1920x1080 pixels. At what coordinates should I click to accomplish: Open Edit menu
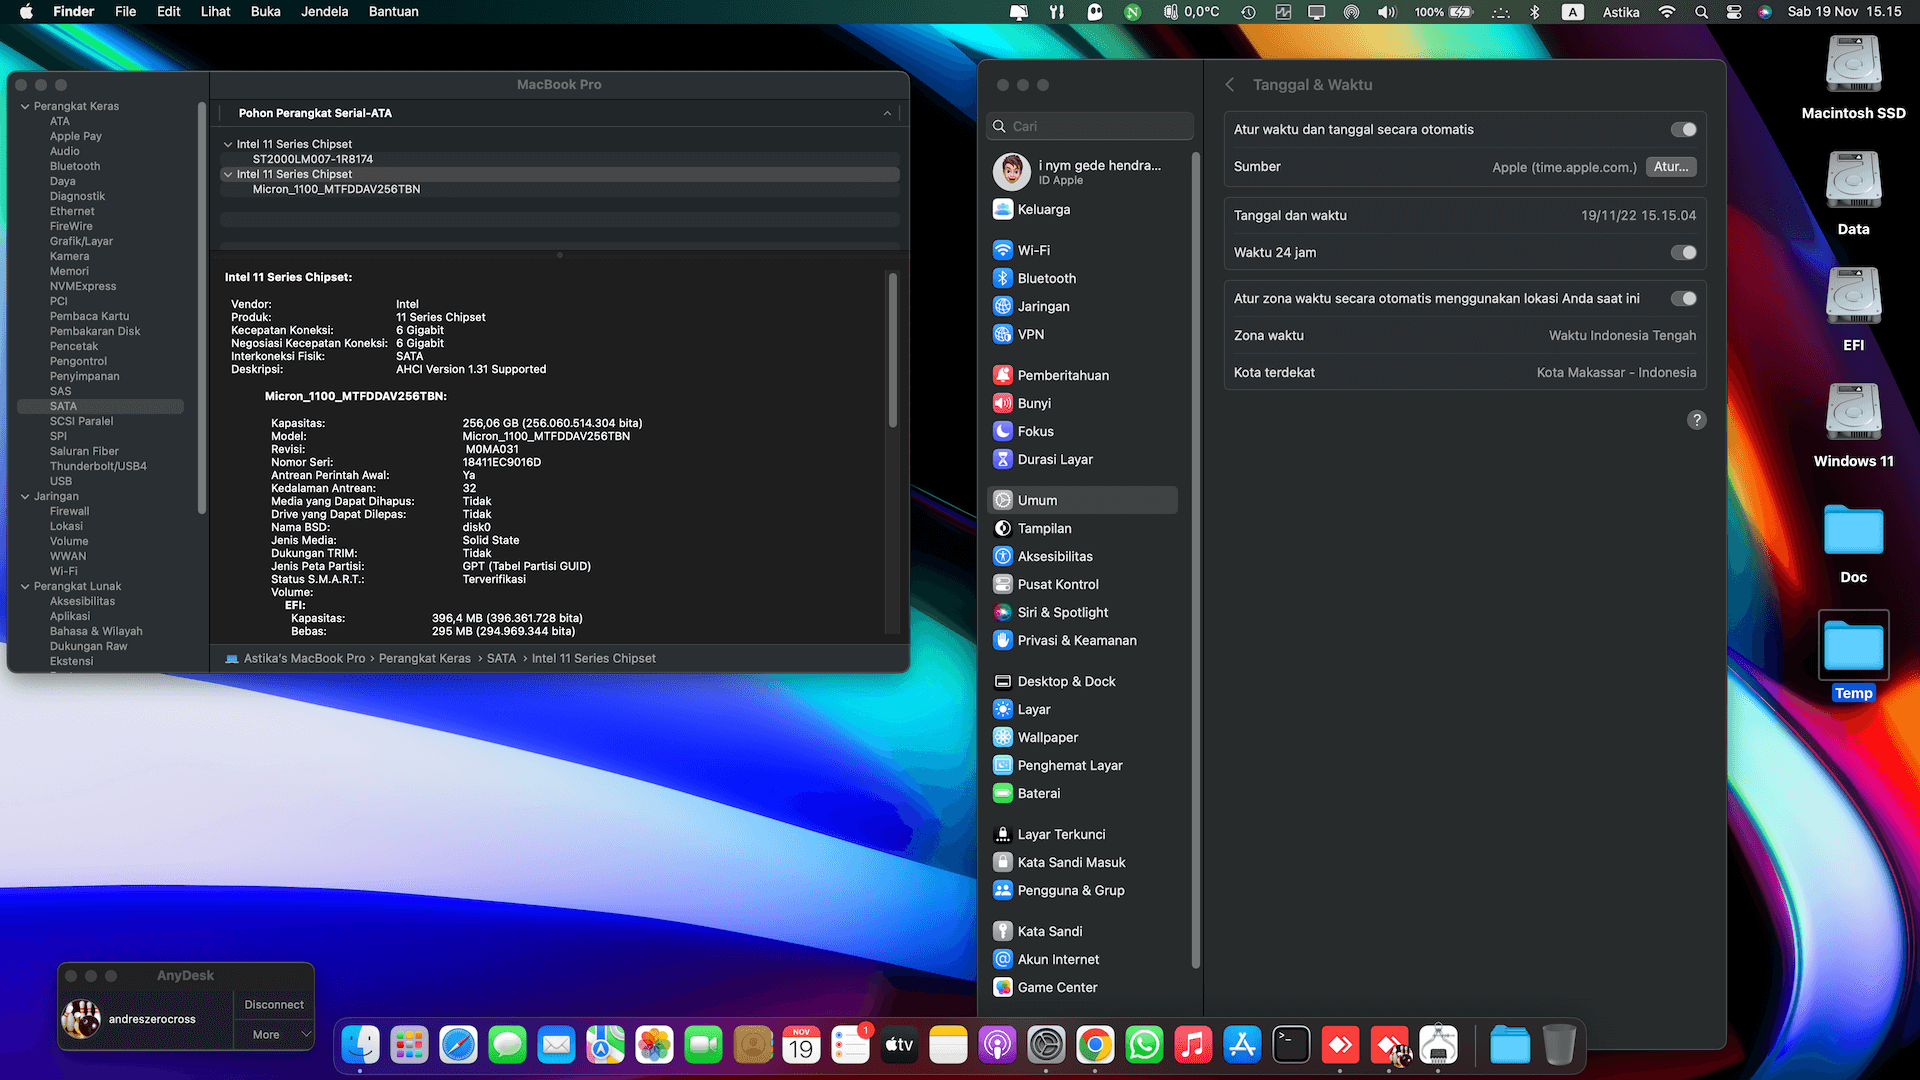coord(169,12)
